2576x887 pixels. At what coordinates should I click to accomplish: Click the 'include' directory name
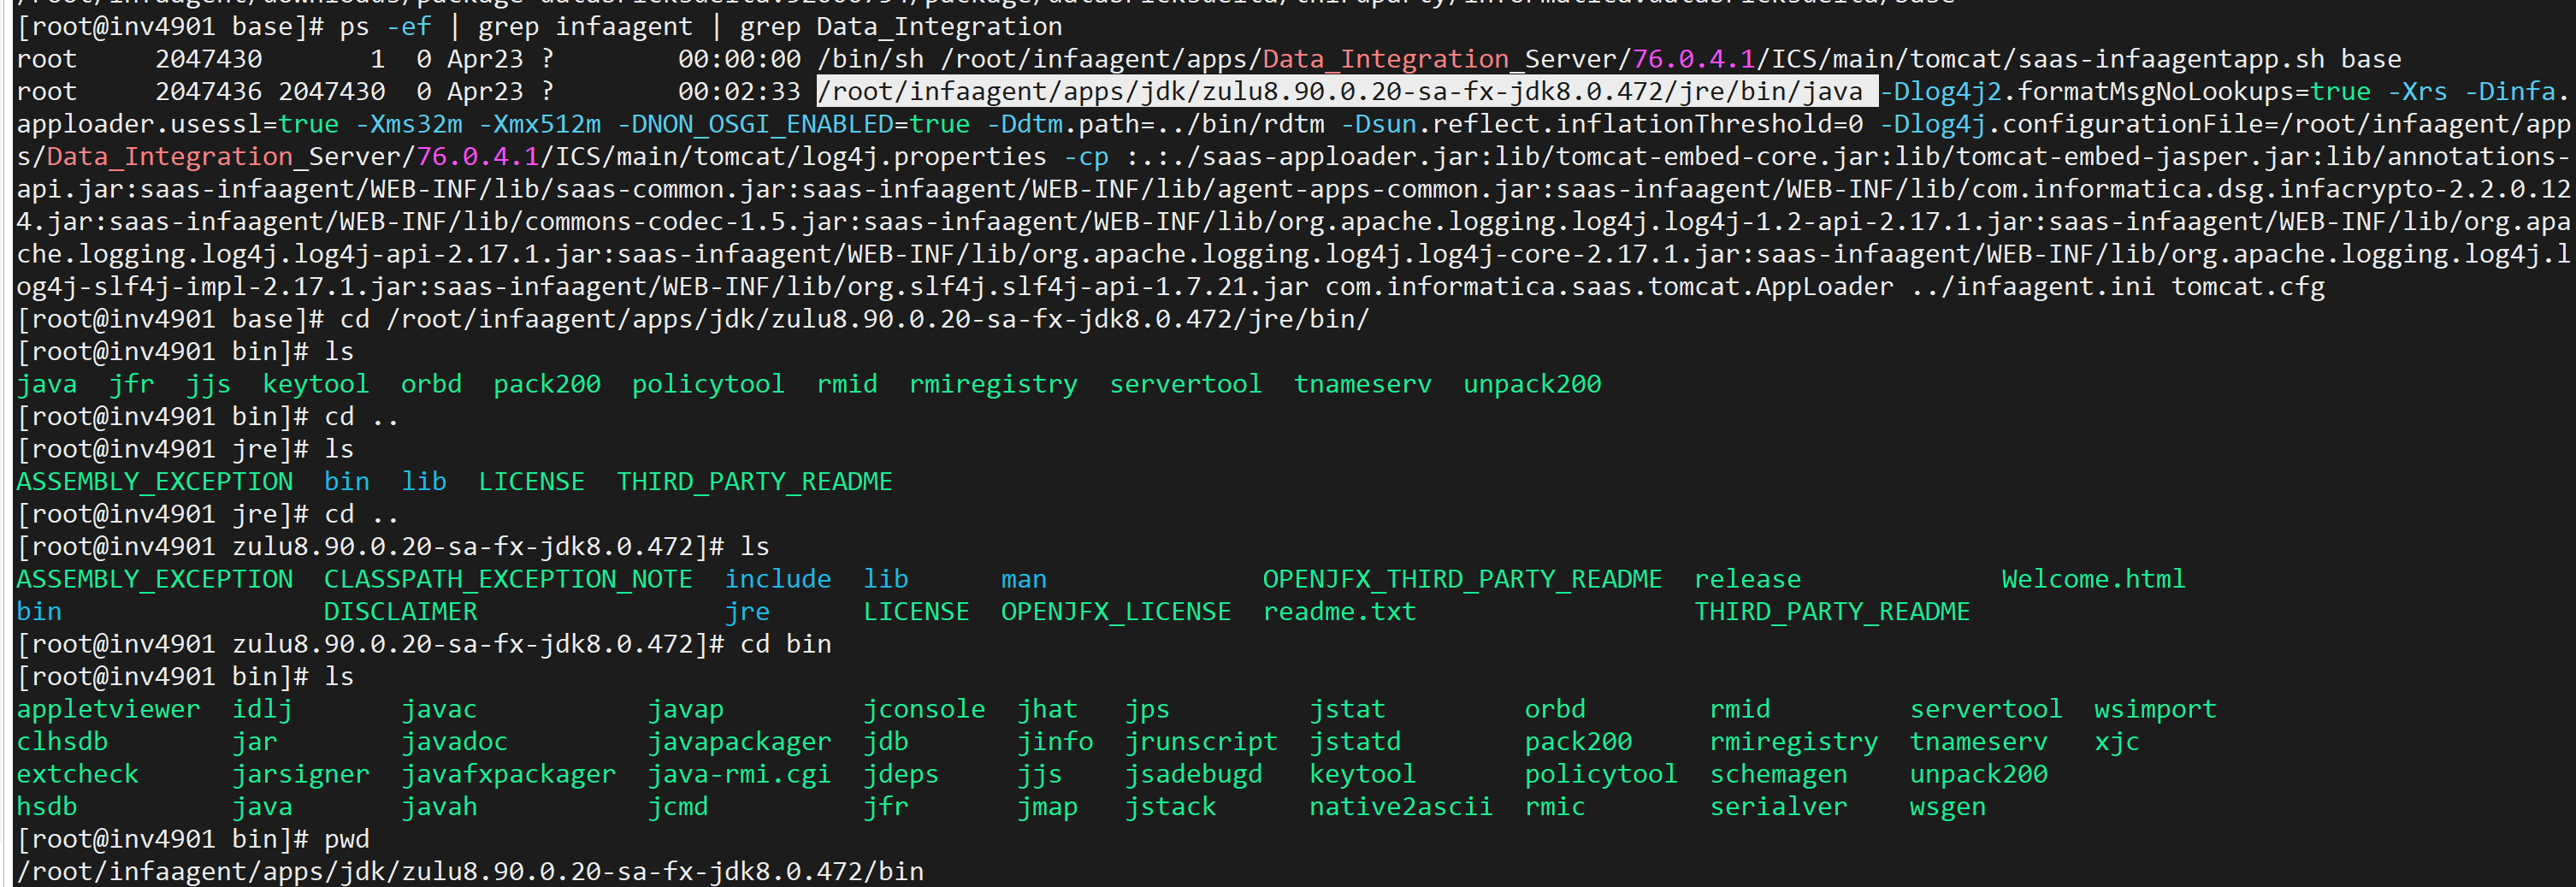point(778,579)
